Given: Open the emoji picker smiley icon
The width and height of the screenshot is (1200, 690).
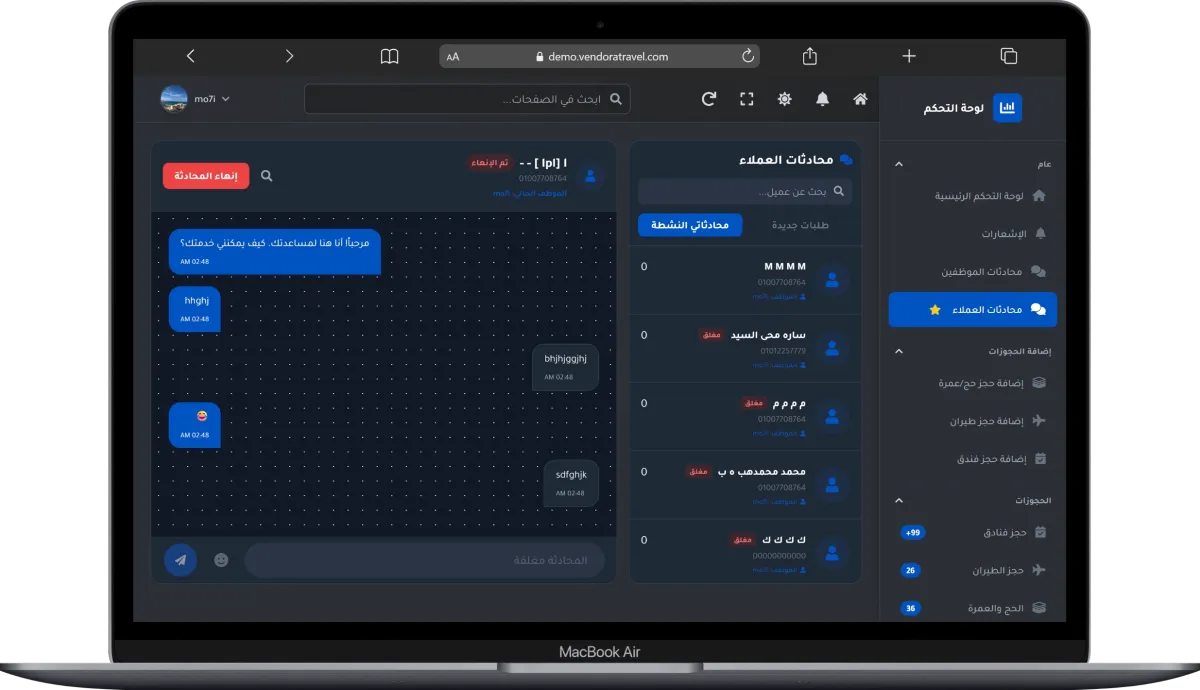Looking at the screenshot, I should (221, 560).
